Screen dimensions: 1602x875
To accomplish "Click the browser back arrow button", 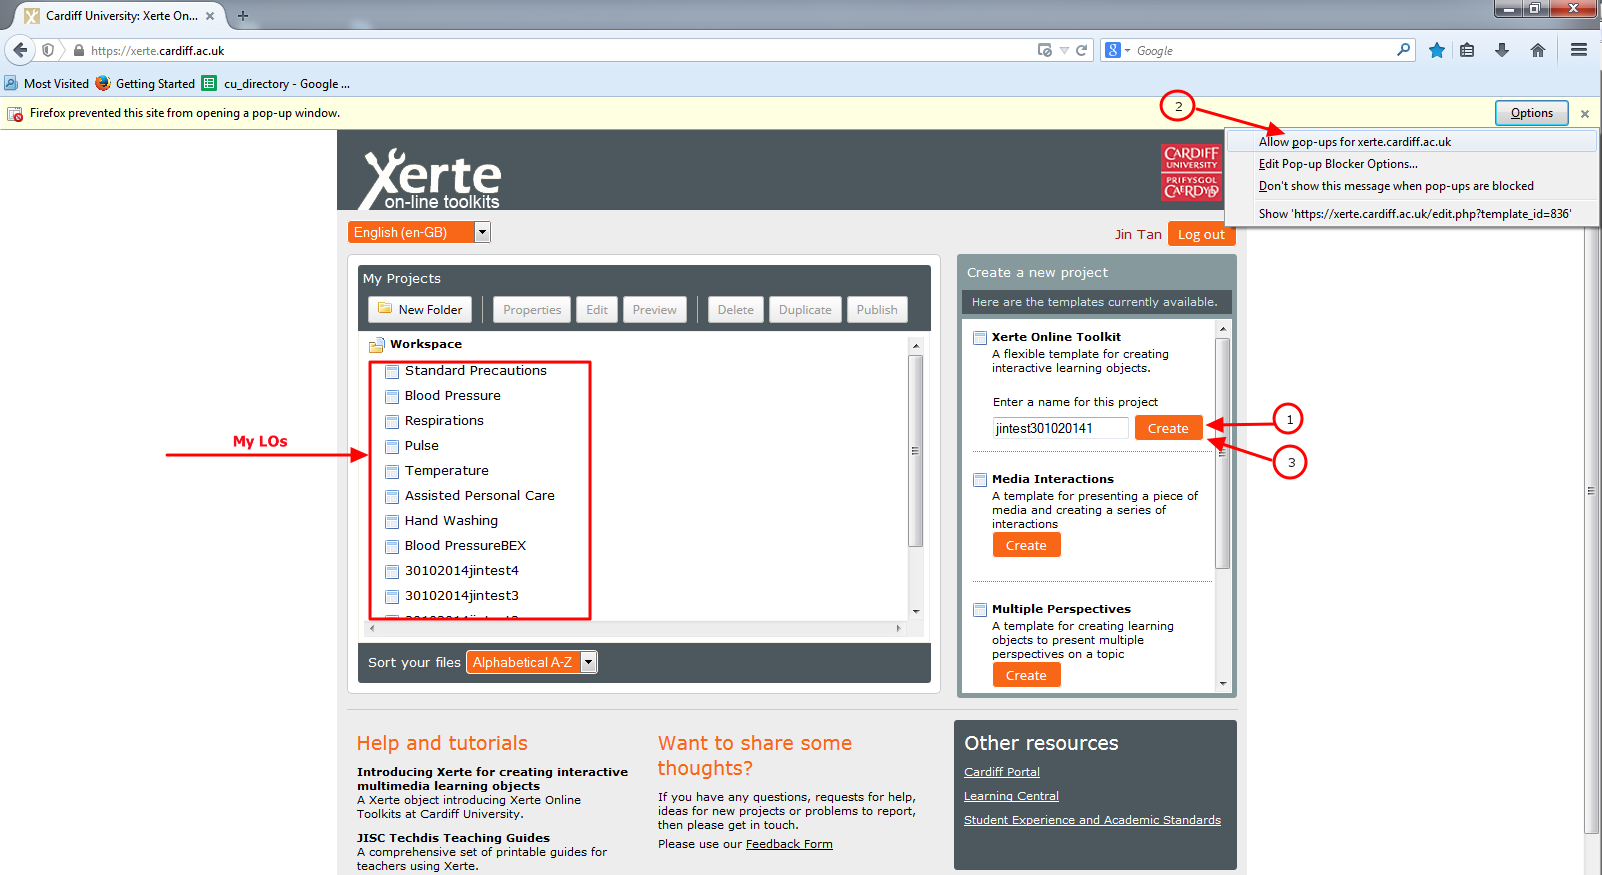I will [x=20, y=50].
